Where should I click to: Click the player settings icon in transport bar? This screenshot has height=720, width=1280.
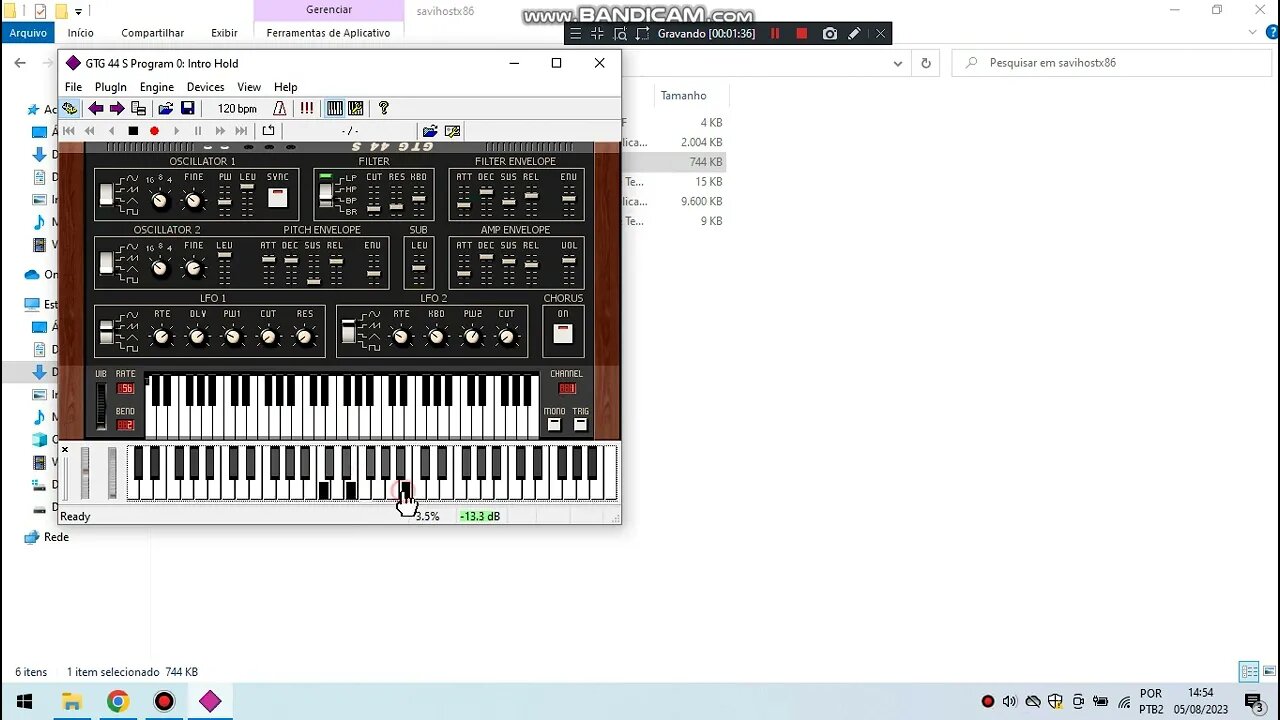452,131
